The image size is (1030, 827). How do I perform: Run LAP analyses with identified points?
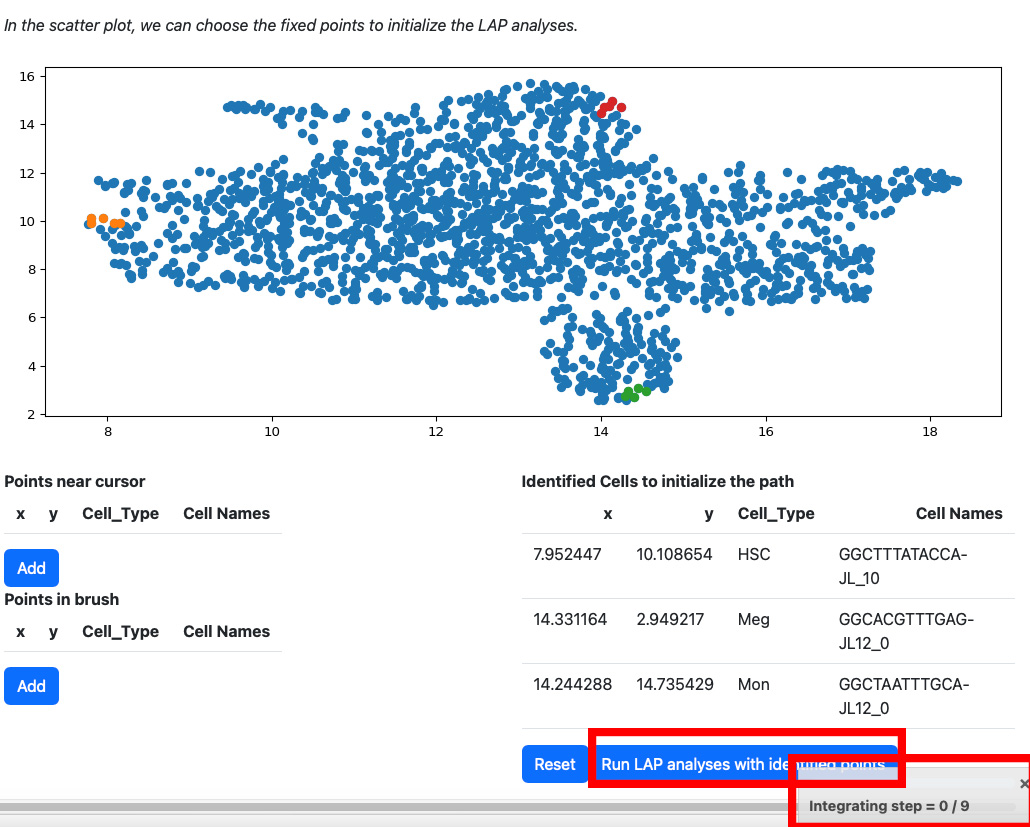pyautogui.click(x=743, y=764)
